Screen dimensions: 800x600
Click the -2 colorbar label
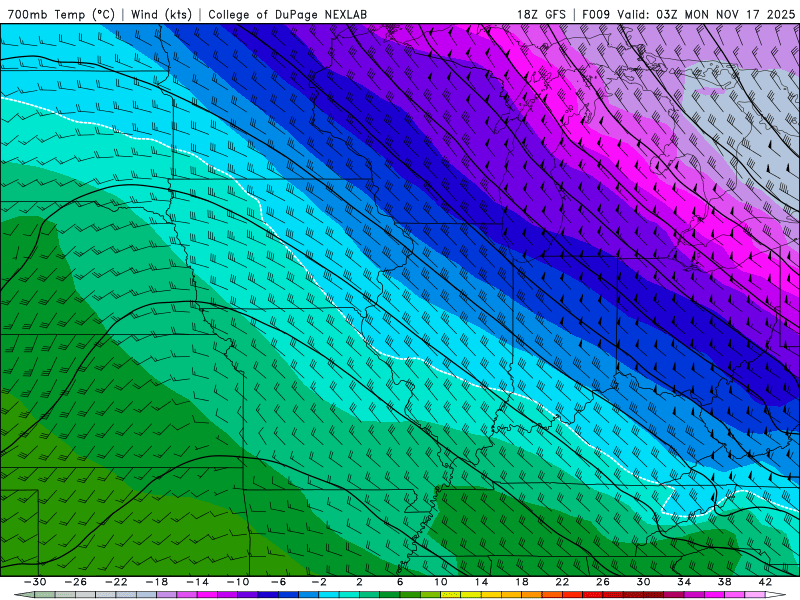point(319,582)
